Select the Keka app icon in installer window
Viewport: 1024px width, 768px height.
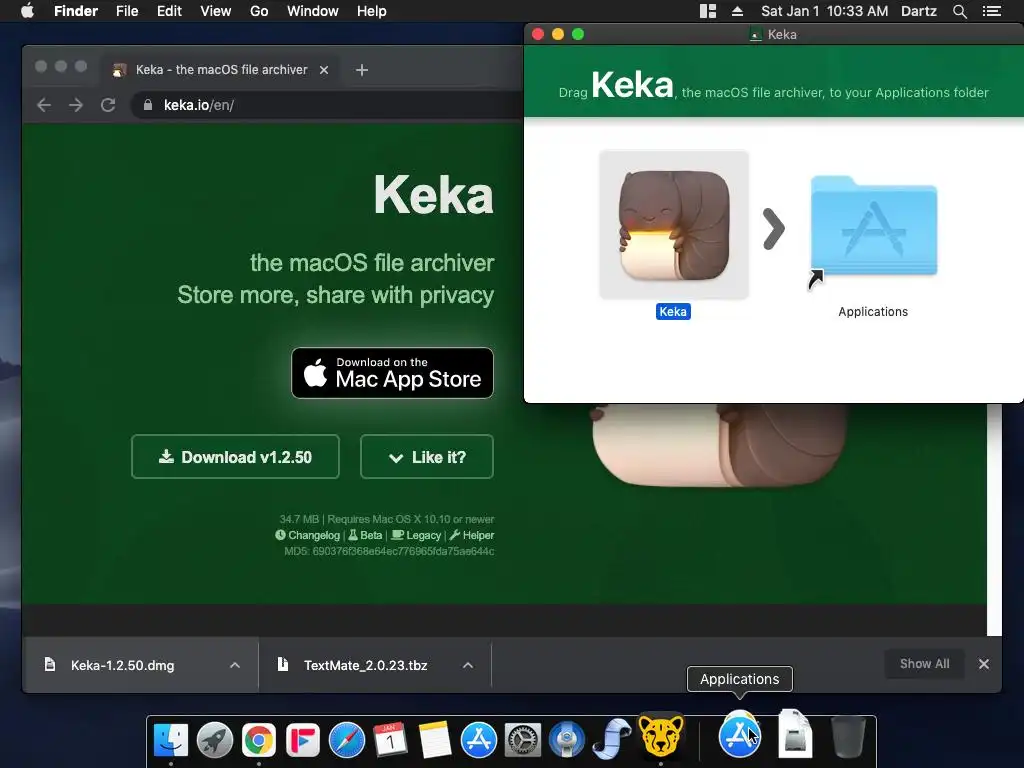[673, 225]
